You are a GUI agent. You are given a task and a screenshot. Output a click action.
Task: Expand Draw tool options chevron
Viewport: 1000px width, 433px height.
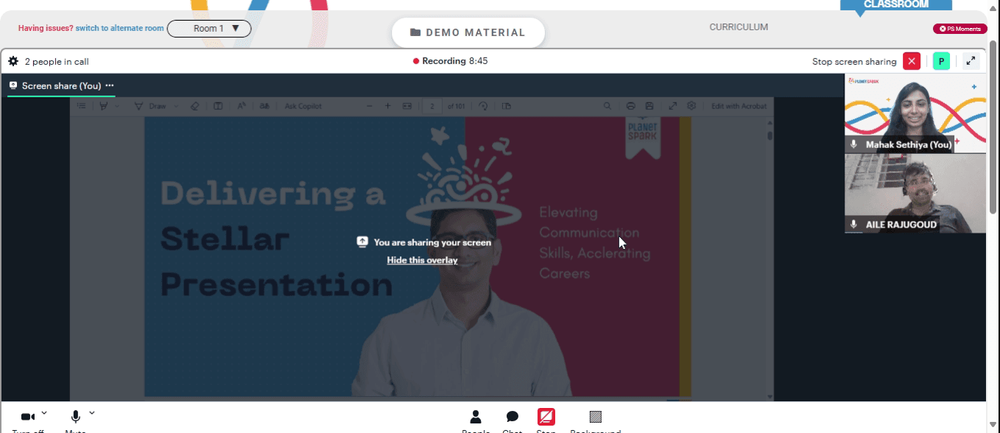tap(177, 106)
